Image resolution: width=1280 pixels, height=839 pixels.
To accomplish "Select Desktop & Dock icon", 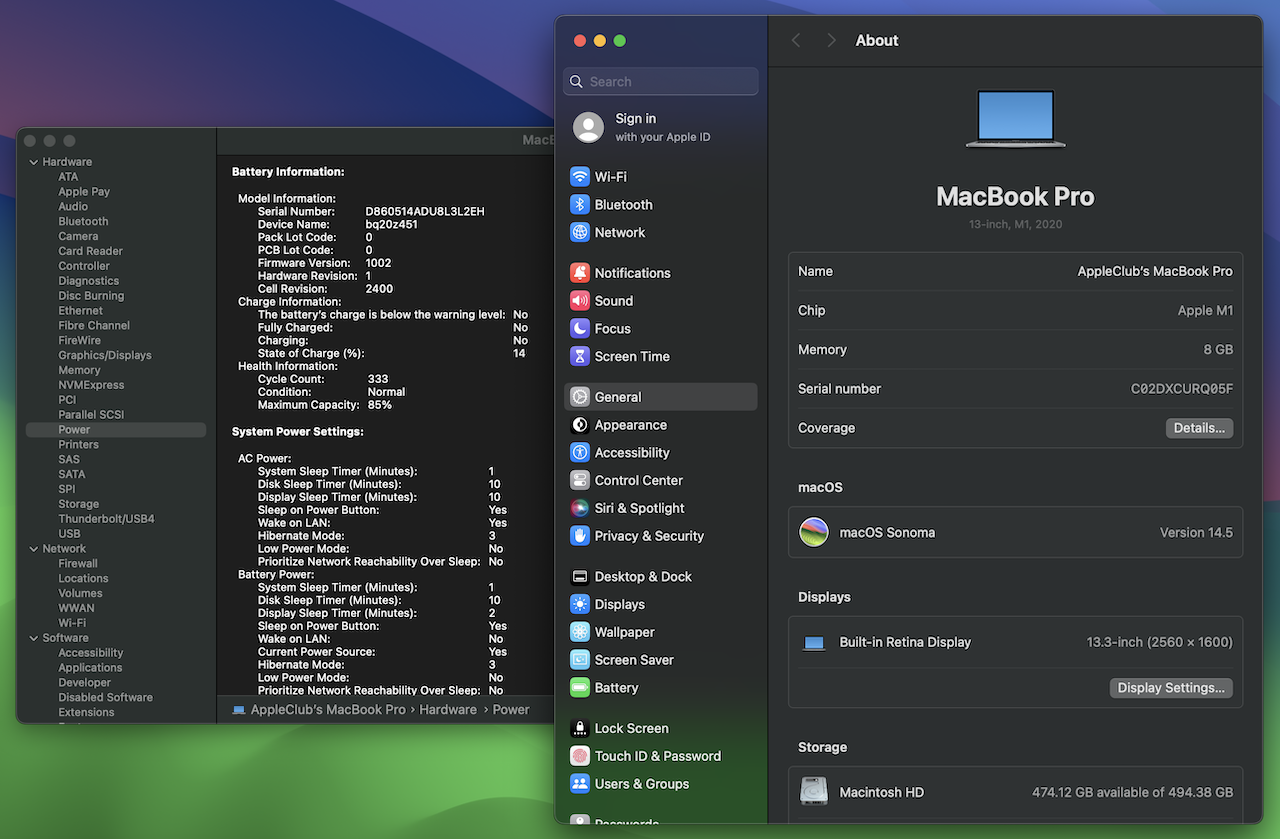I will coord(580,577).
